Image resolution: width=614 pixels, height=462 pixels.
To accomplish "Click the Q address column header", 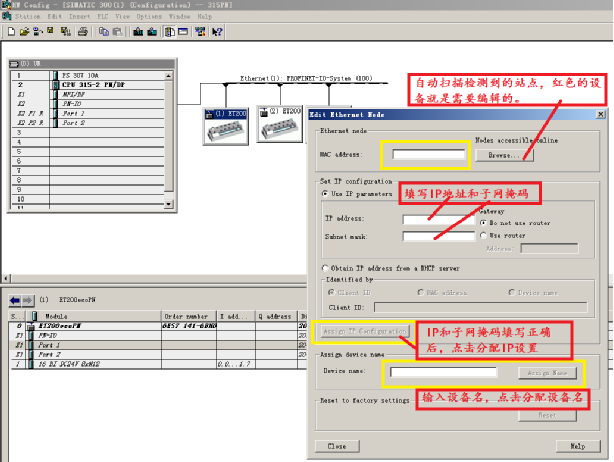I will tap(277, 316).
